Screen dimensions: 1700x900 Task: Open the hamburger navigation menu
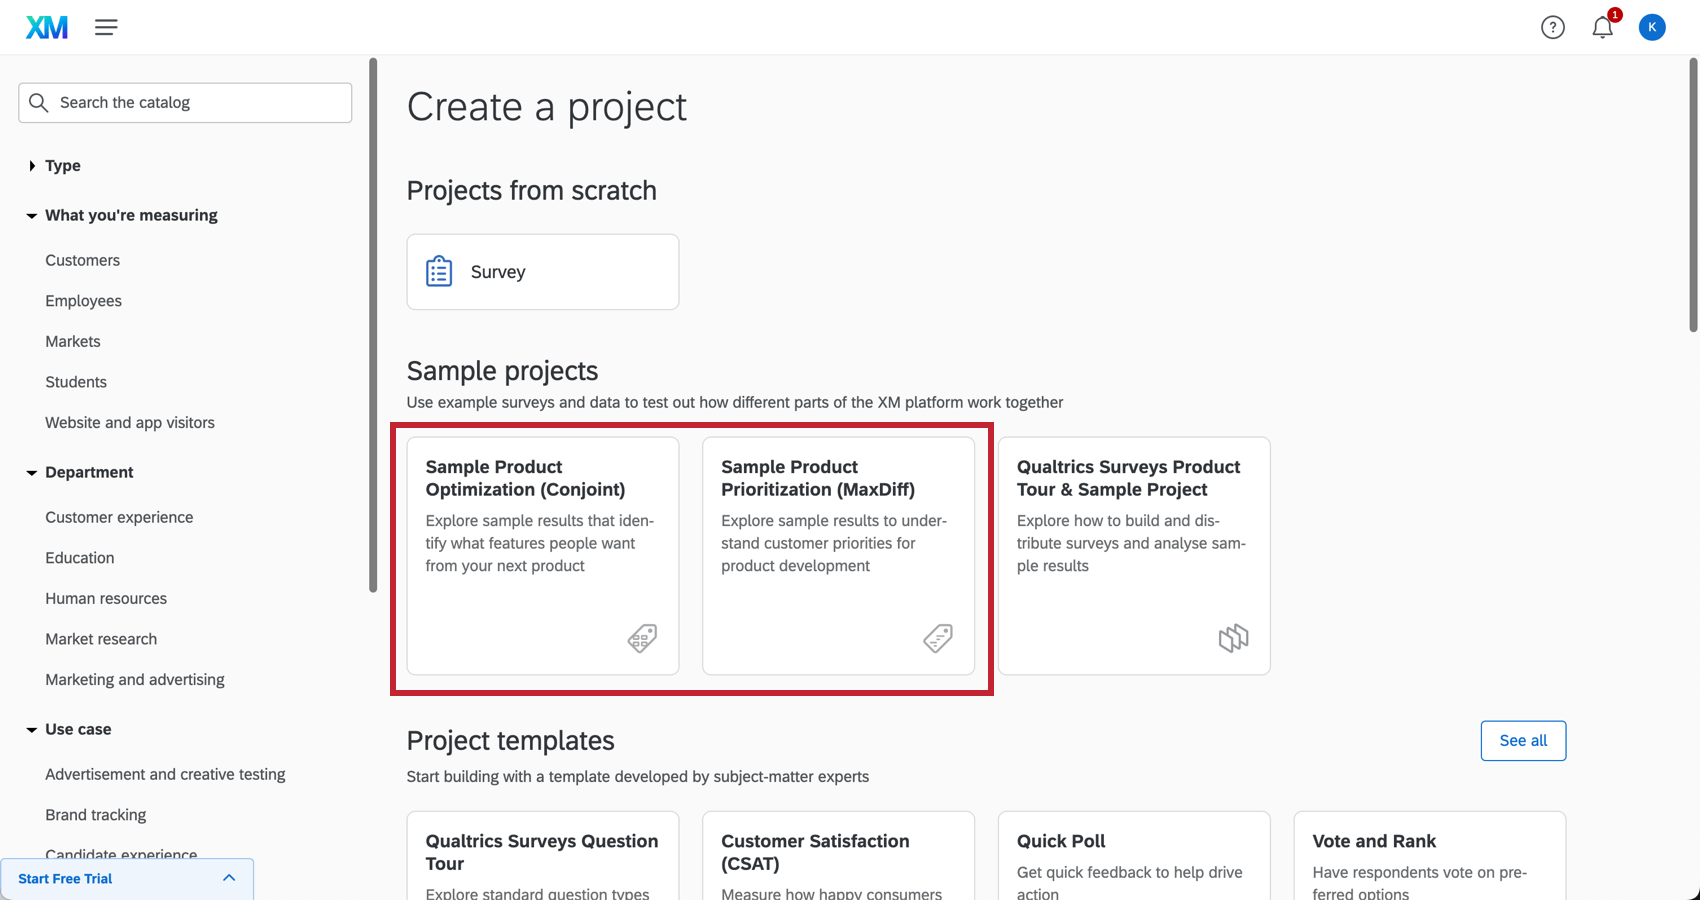coord(106,27)
